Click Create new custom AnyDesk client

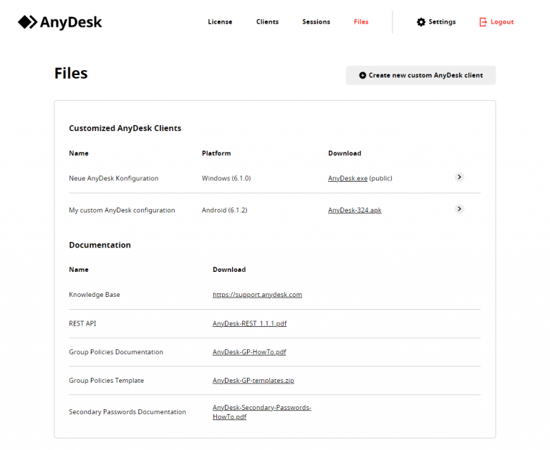(x=421, y=75)
